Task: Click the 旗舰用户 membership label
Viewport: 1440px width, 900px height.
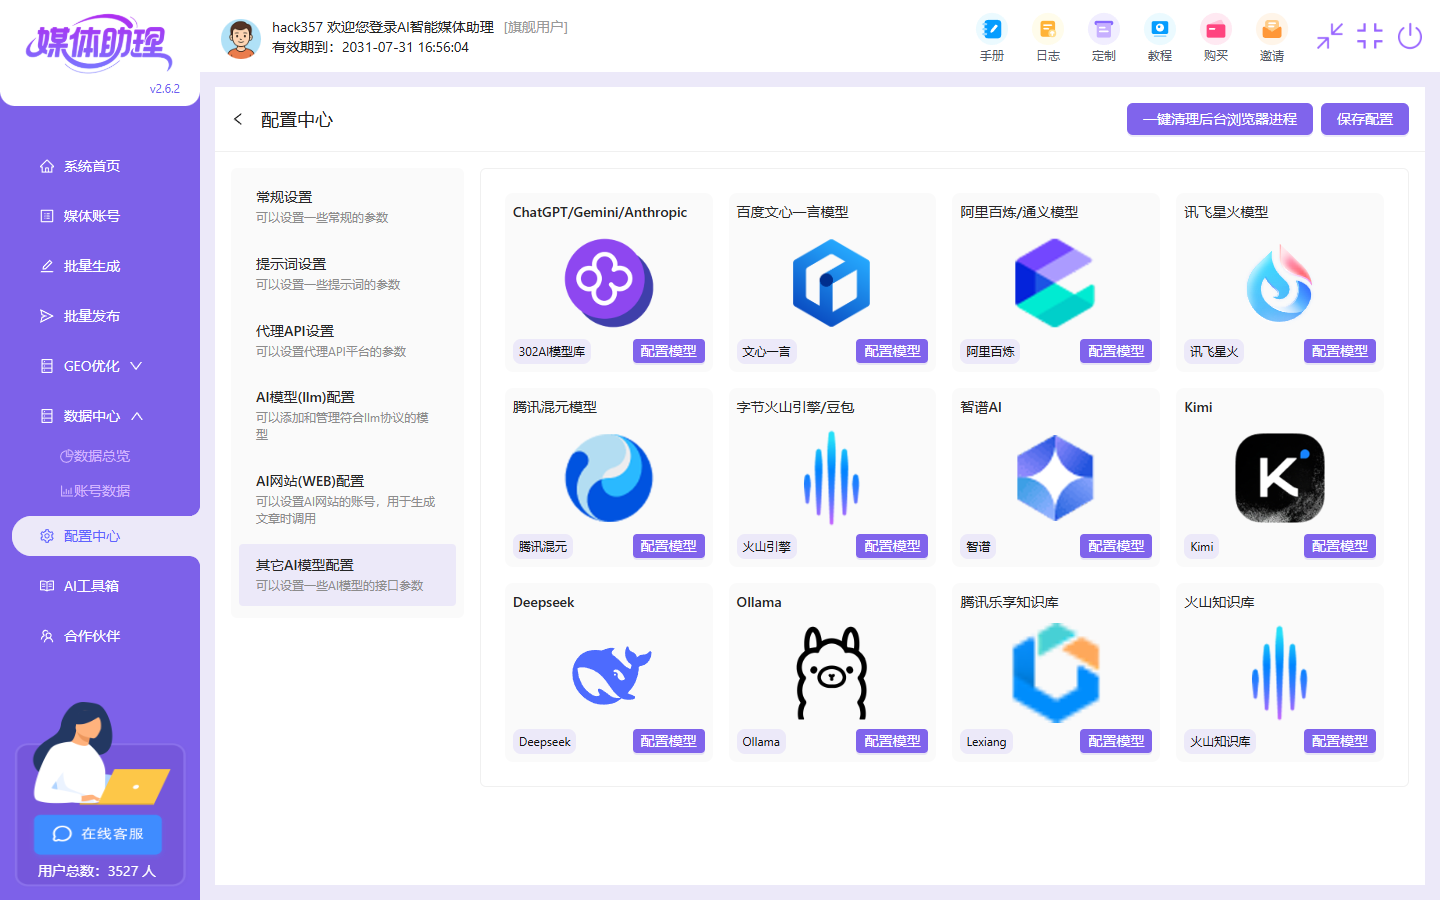Action: pyautogui.click(x=536, y=27)
